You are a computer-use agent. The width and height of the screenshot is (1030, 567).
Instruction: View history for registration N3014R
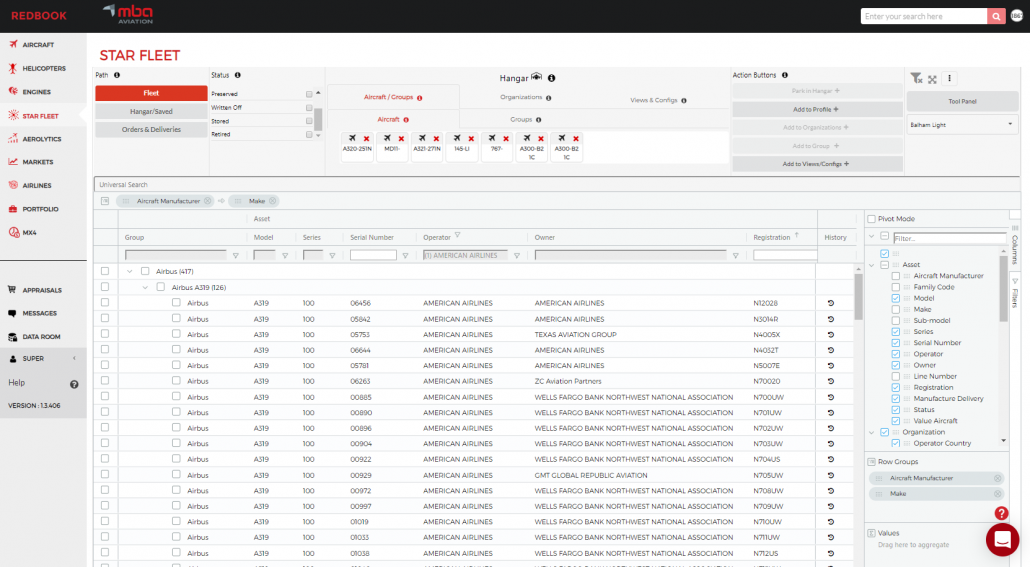[x=830, y=319]
